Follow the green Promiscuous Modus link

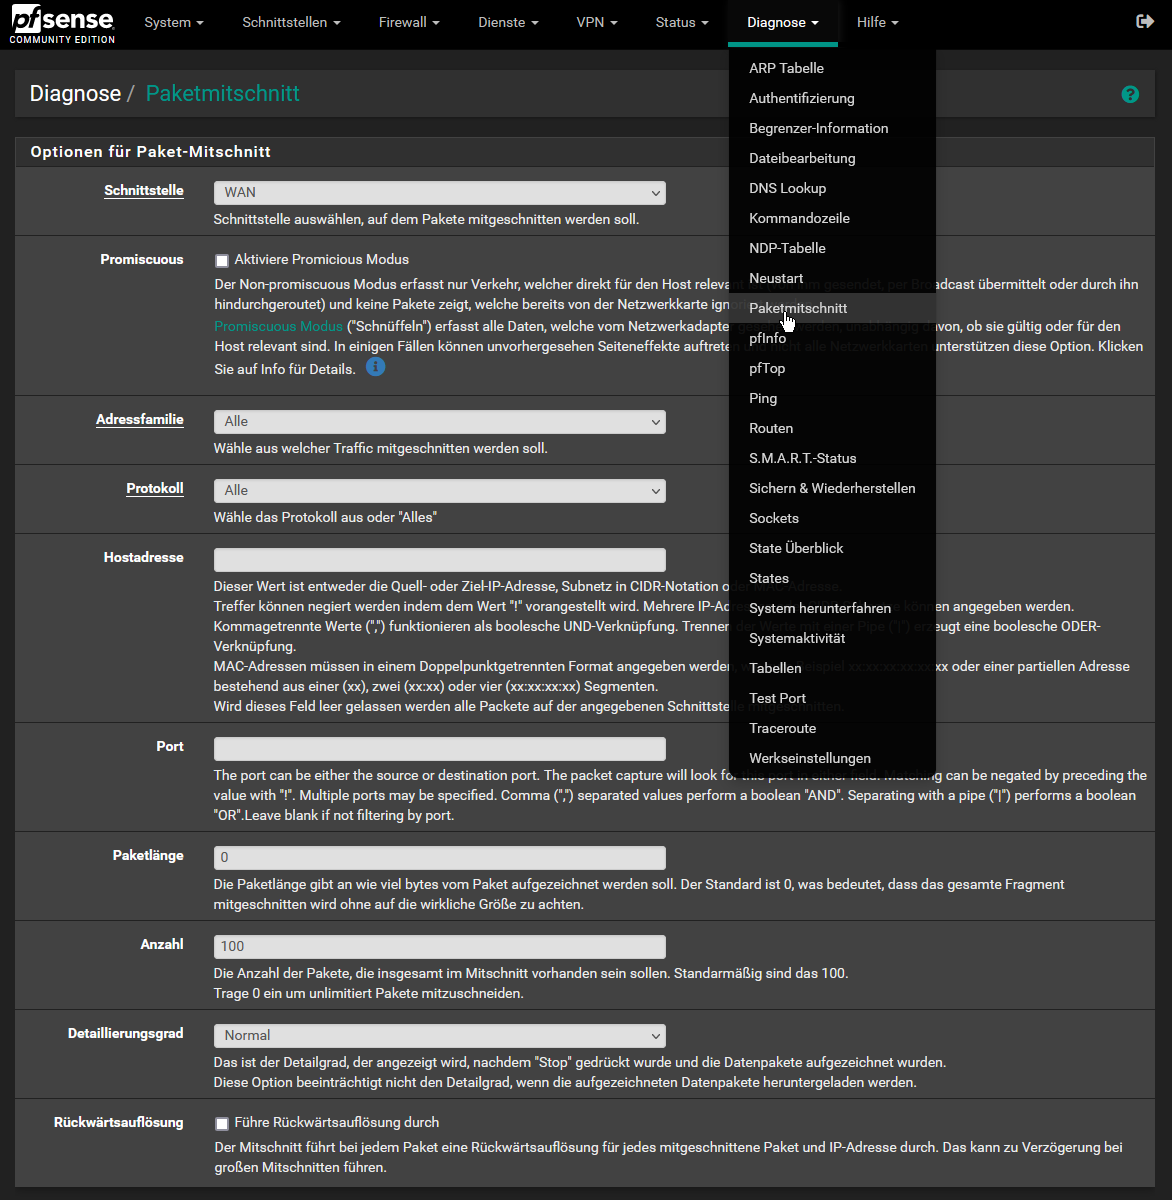pos(279,326)
